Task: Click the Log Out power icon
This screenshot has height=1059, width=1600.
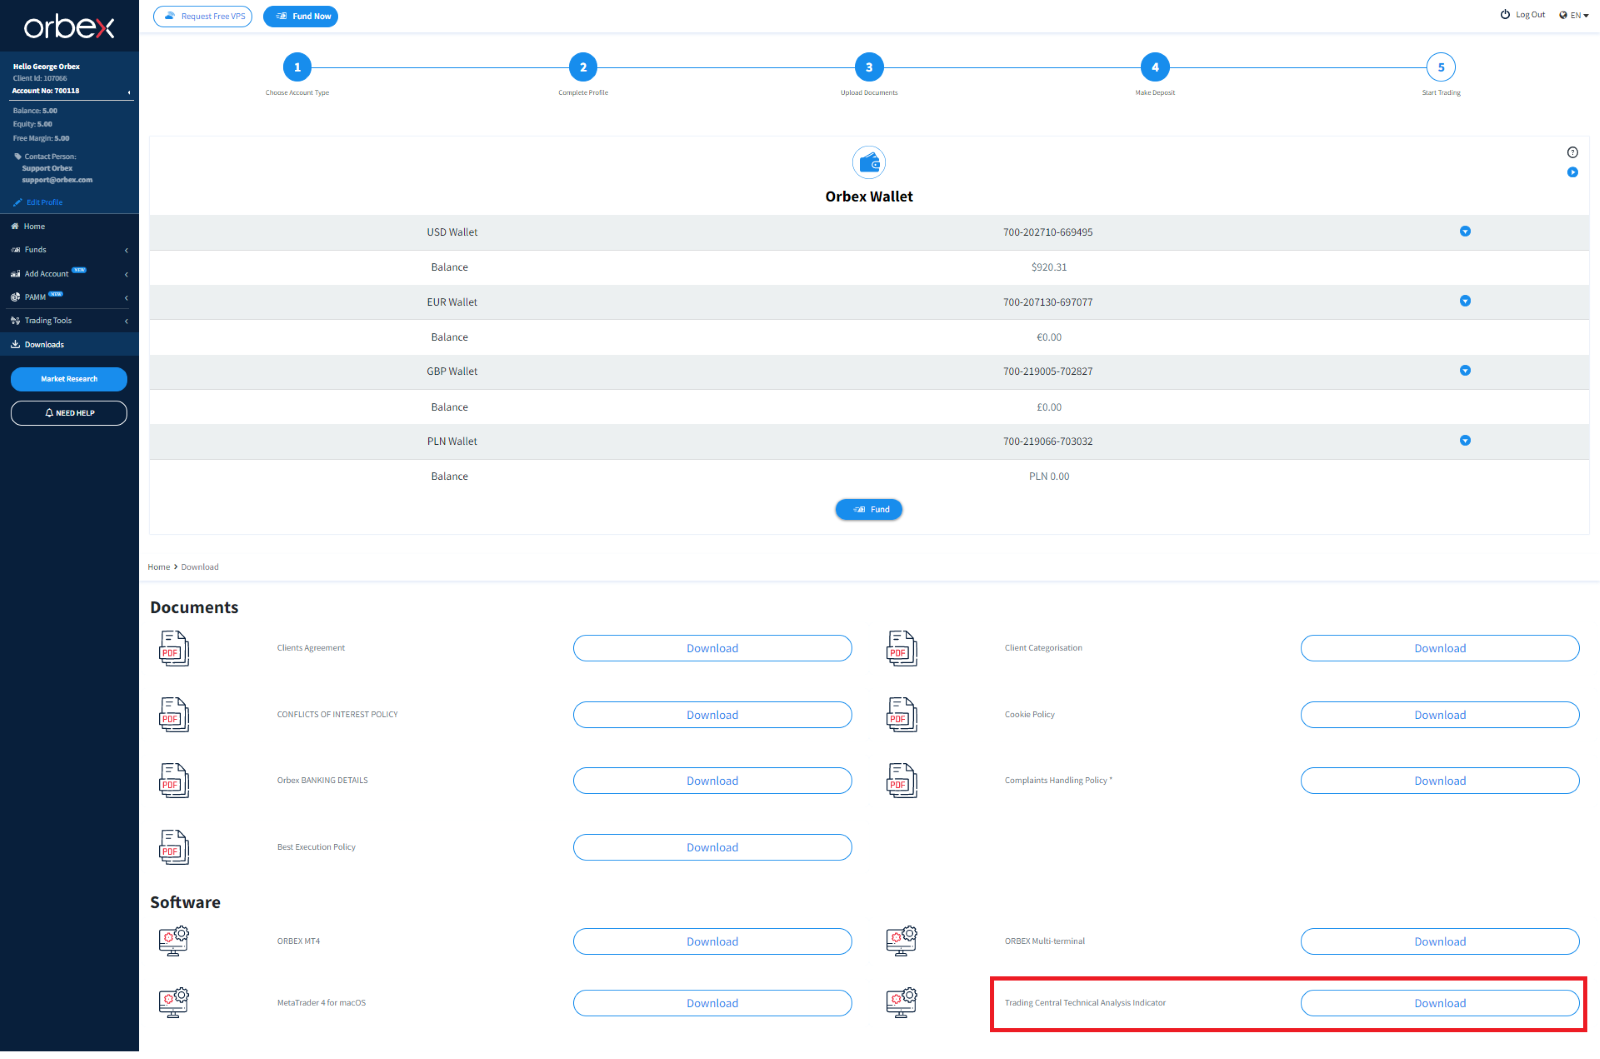Action: (1505, 15)
